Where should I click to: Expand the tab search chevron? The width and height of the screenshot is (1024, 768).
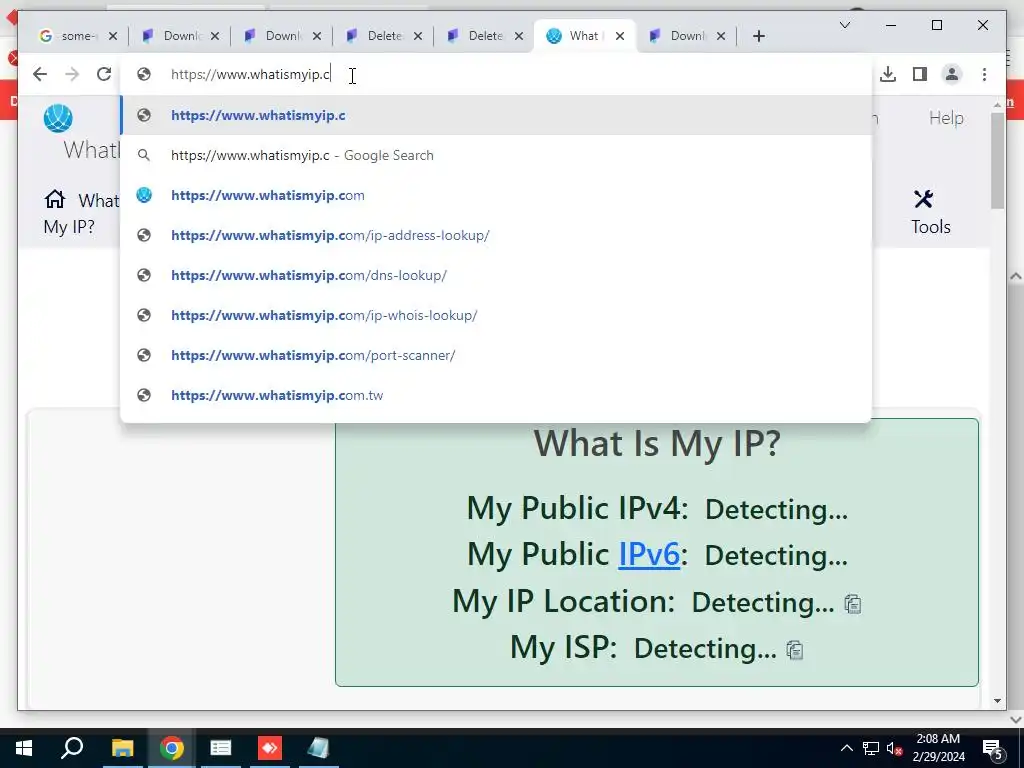point(844,25)
